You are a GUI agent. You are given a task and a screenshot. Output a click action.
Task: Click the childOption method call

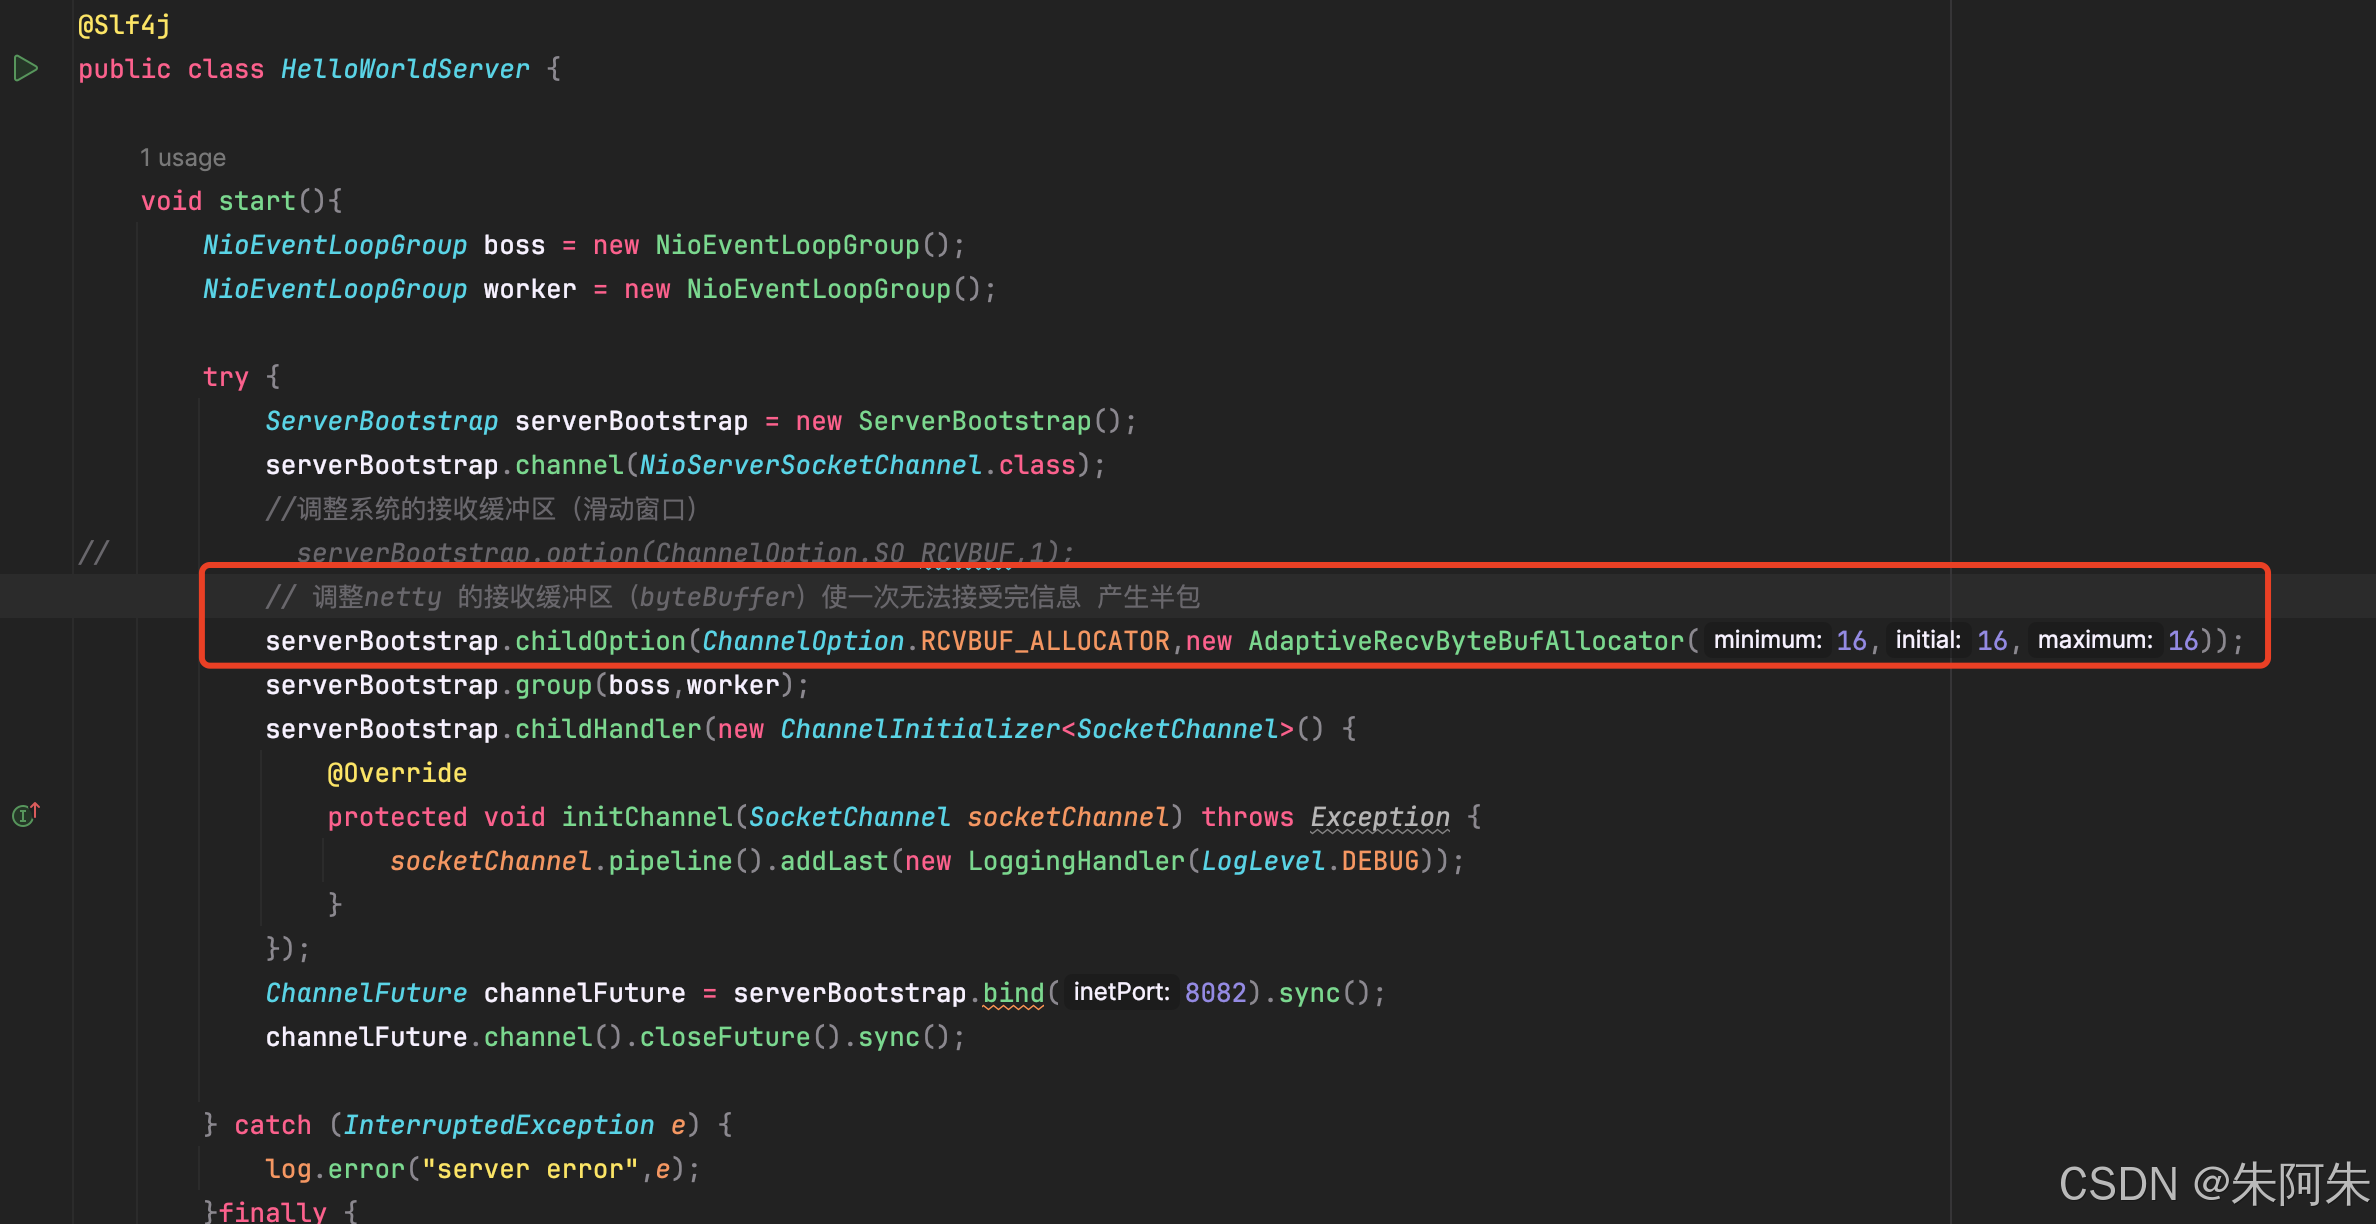tap(600, 641)
